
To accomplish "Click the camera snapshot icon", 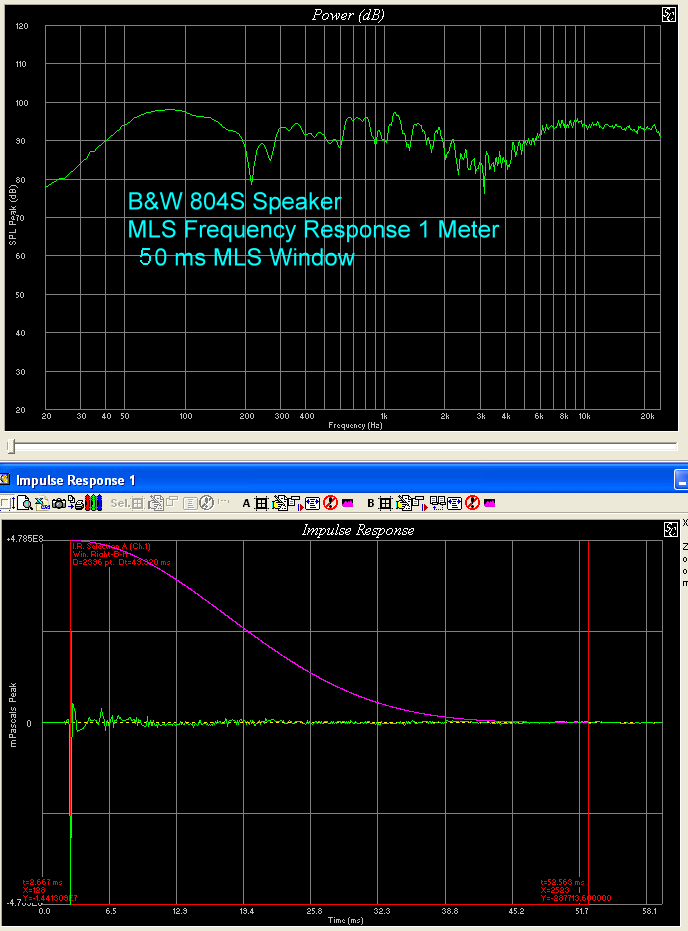I will (x=59, y=504).
